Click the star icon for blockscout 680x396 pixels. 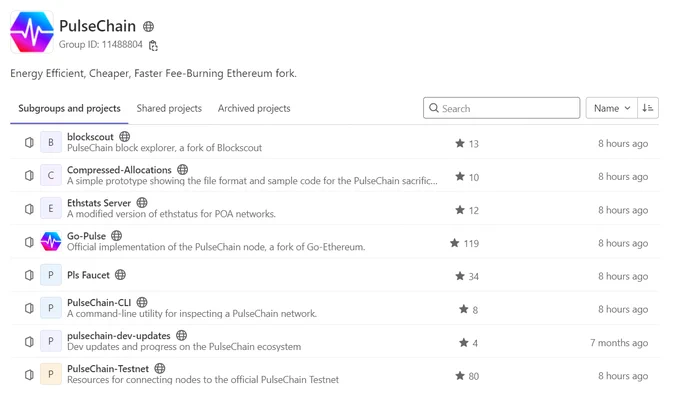(x=460, y=143)
